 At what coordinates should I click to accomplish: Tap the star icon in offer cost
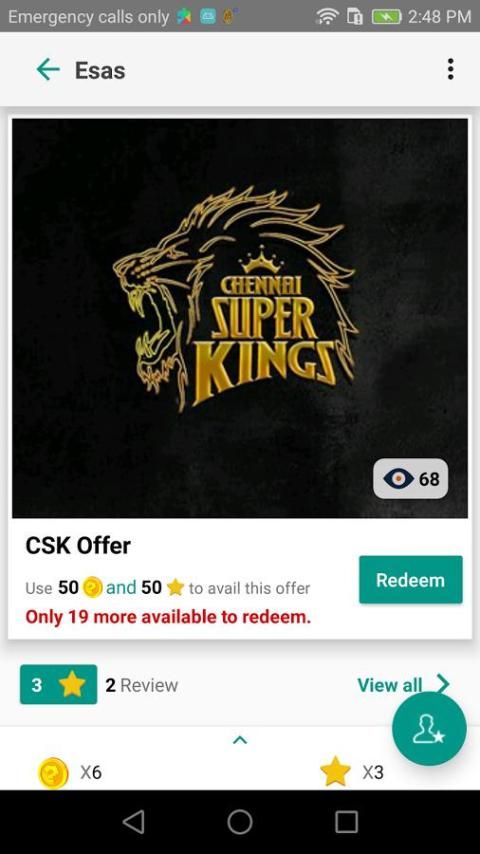[175, 588]
